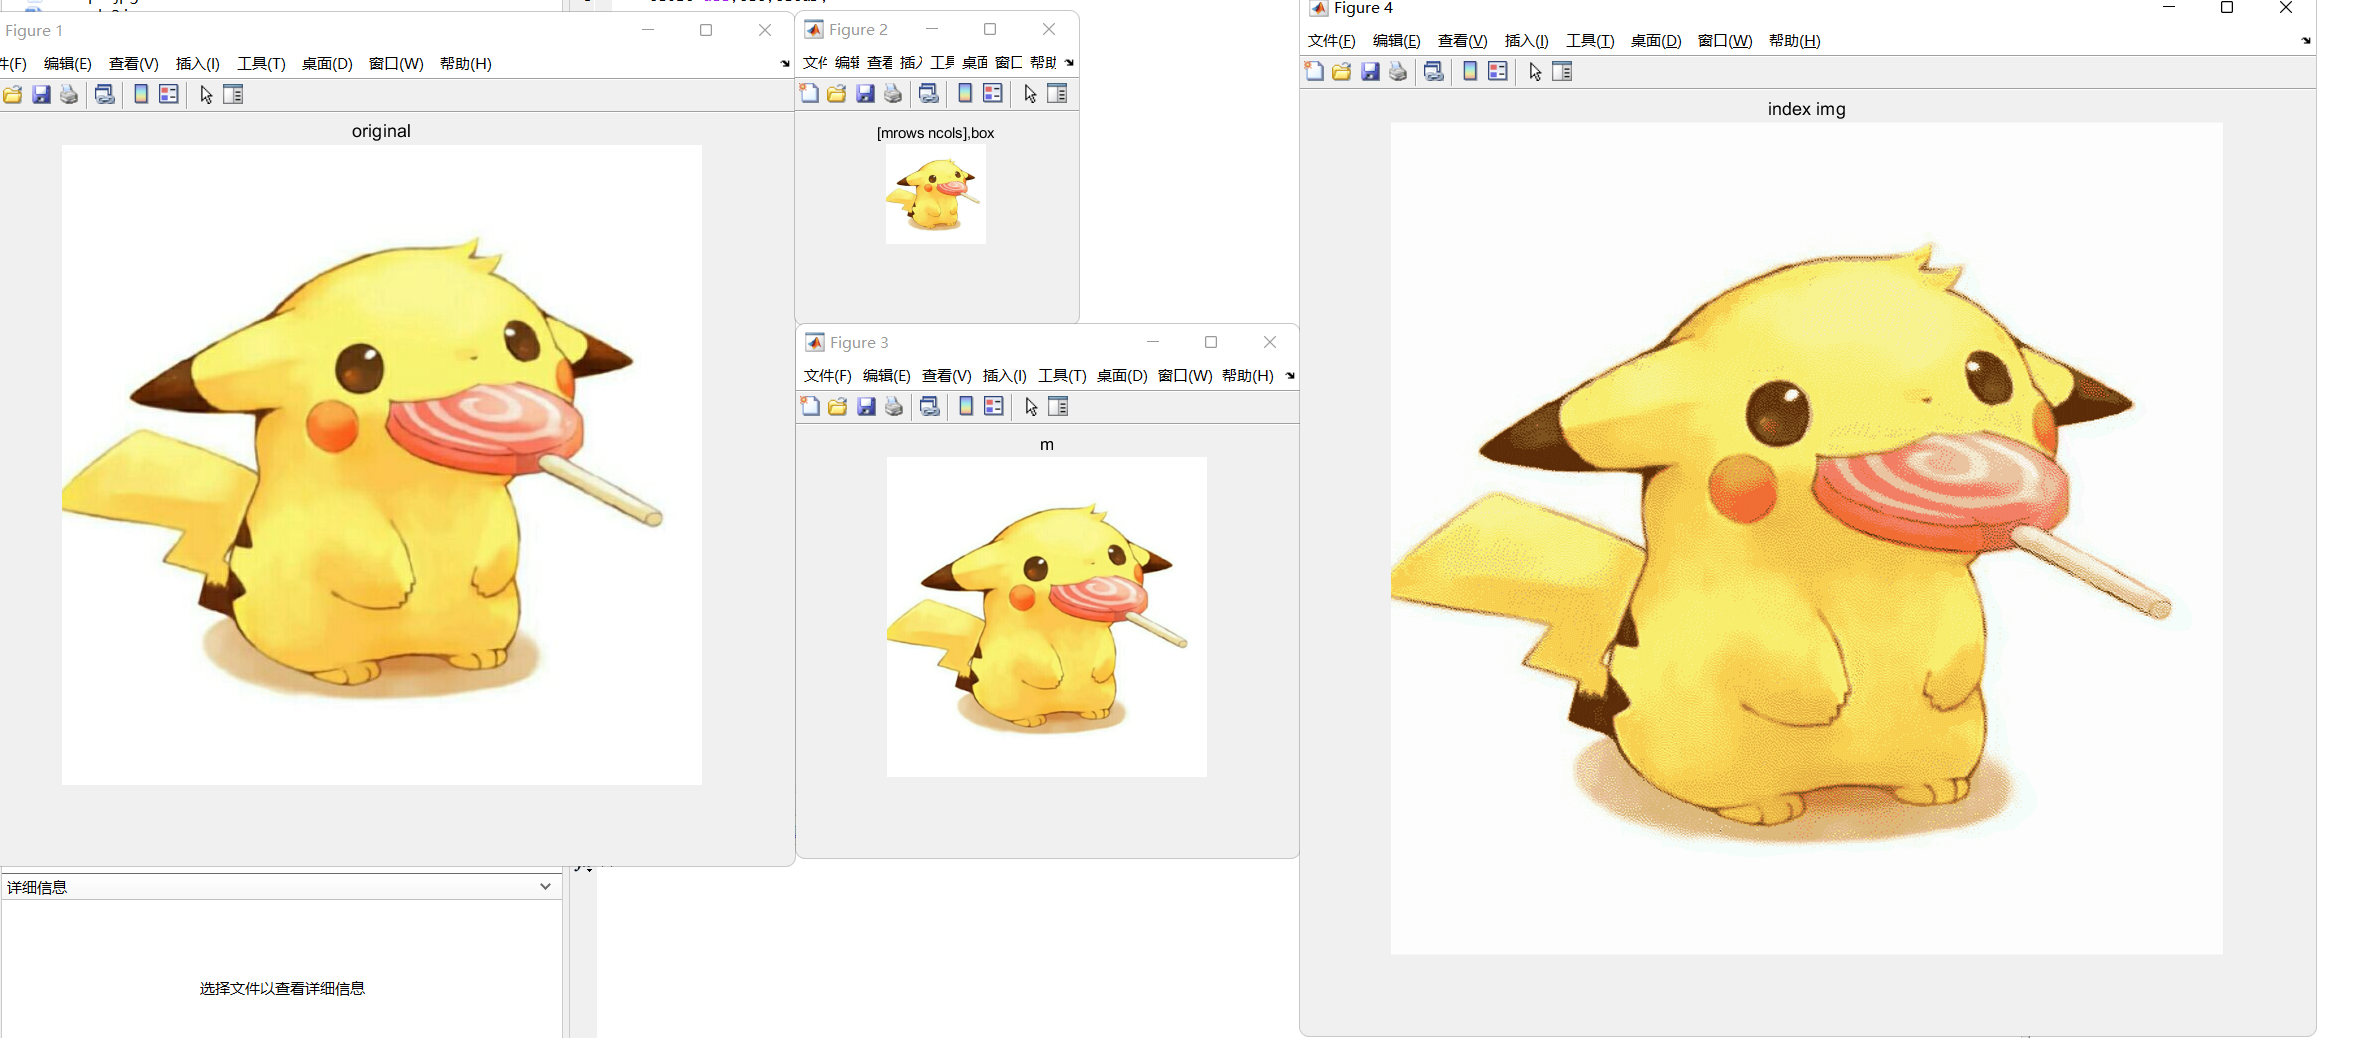This screenshot has height=1038, width=2359.
Task: Insert legend in Figure 2
Action: [993, 94]
